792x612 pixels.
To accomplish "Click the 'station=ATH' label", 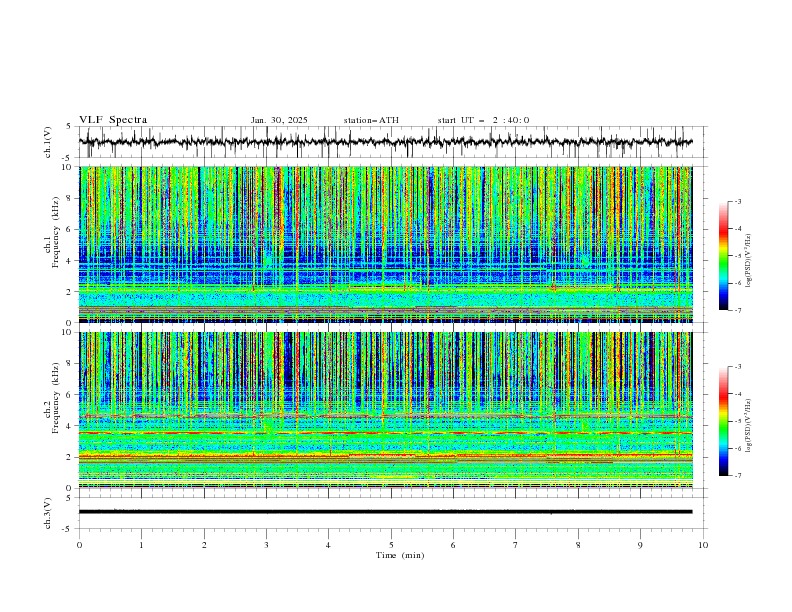I will pos(371,120).
